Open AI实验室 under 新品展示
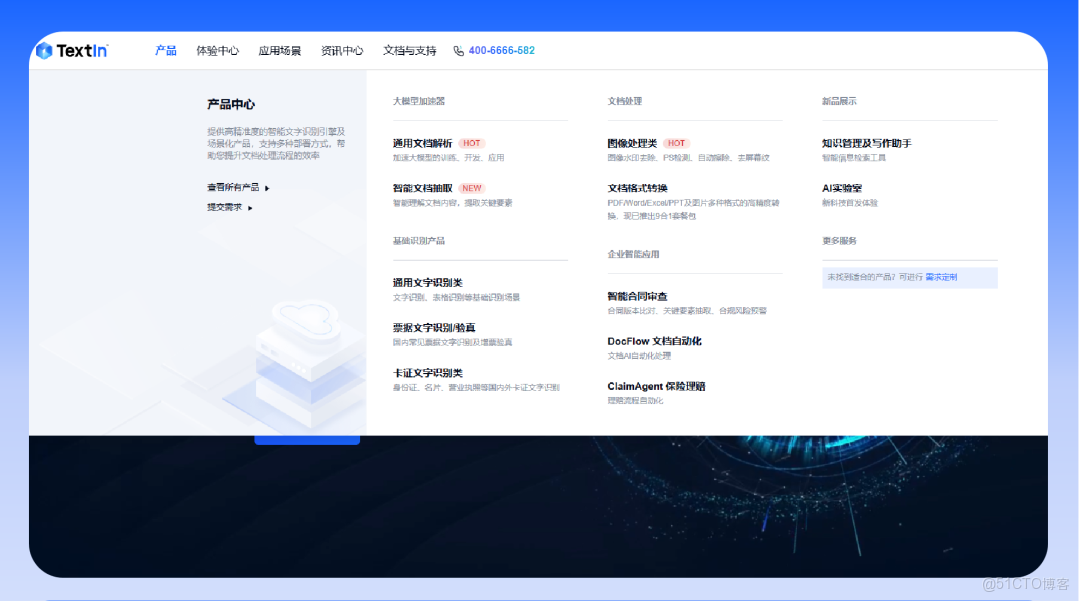The image size is (1080, 601). (841, 187)
